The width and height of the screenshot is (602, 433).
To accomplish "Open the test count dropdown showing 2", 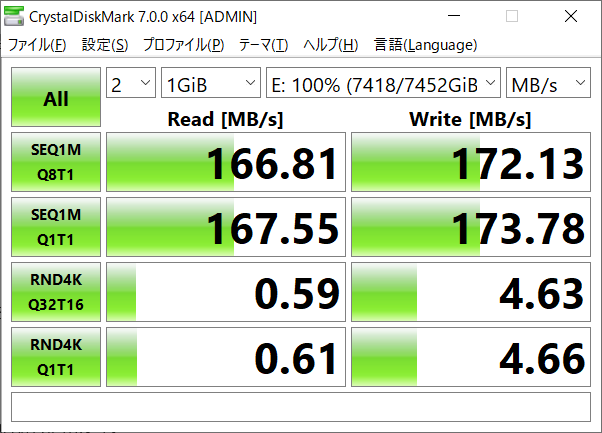I will click(131, 83).
